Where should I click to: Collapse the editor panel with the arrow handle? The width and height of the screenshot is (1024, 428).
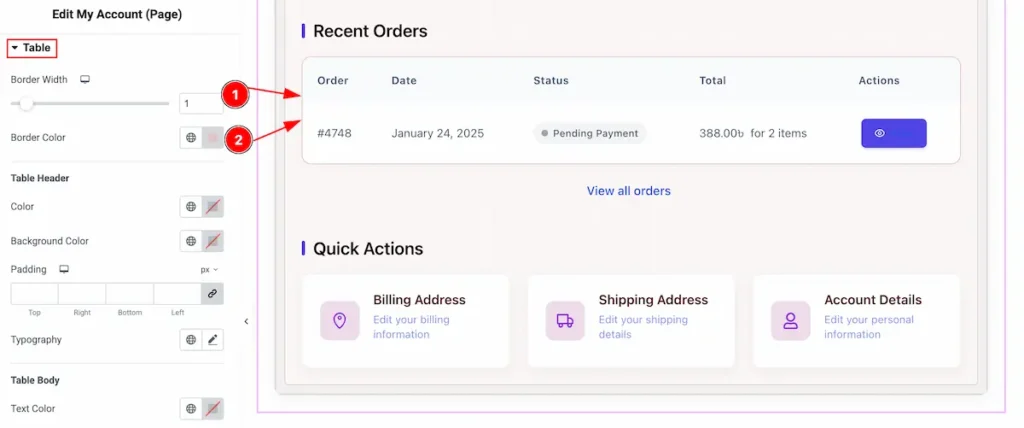click(246, 321)
